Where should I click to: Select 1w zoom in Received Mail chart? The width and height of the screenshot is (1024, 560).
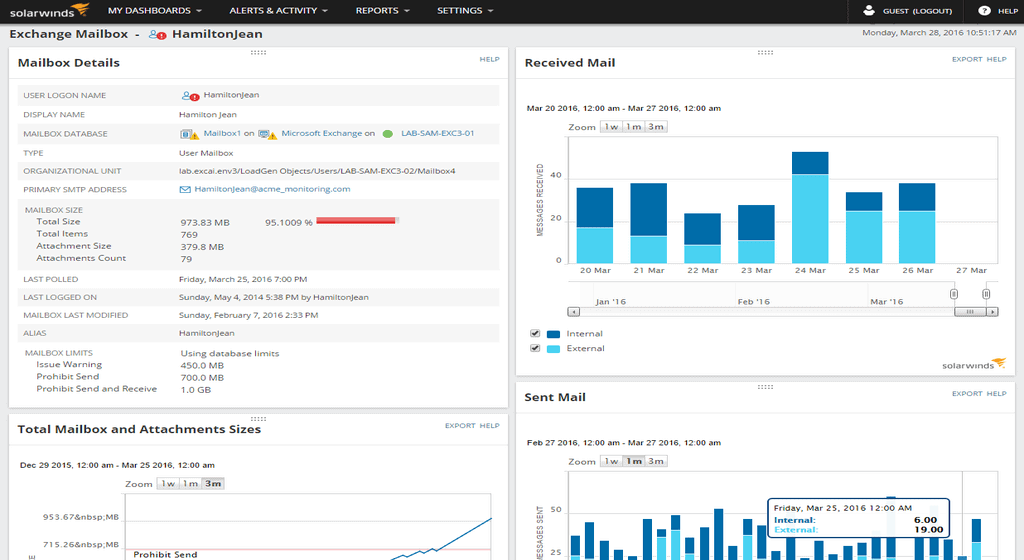[611, 127]
